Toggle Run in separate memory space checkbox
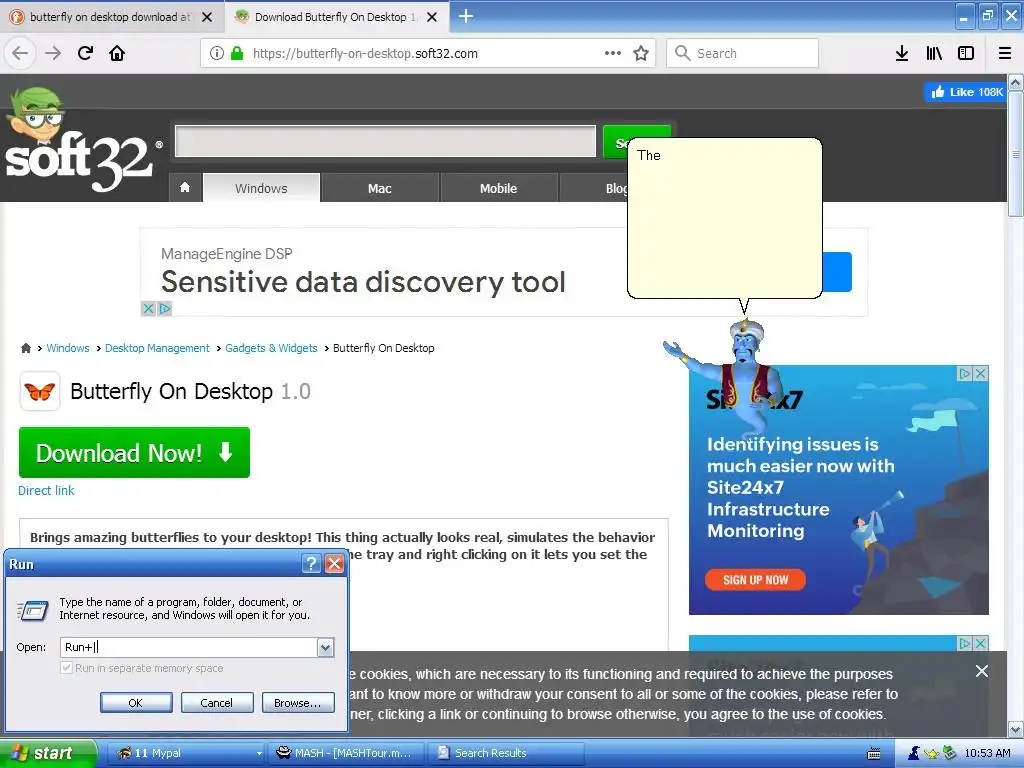The width and height of the screenshot is (1024, 768). (66, 667)
